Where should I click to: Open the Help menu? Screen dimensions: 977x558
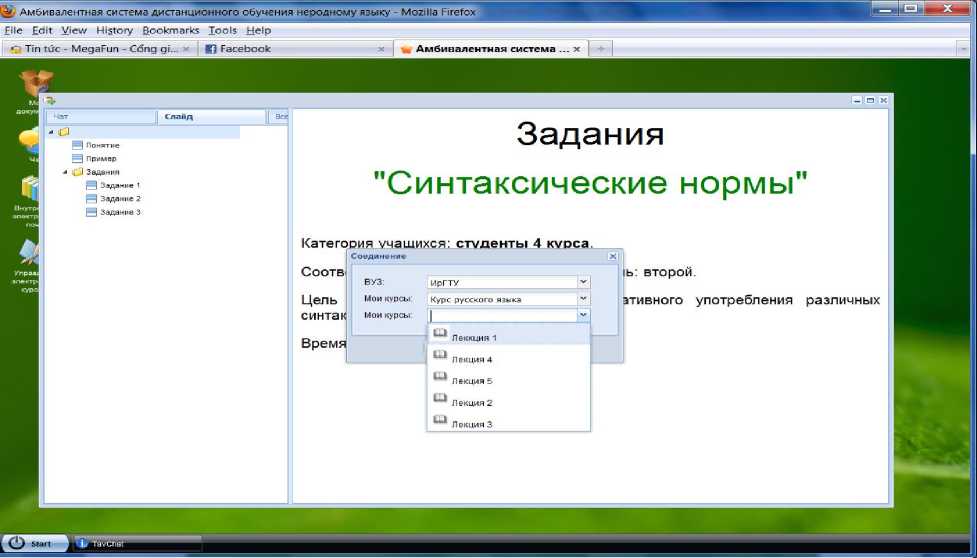click(258, 31)
